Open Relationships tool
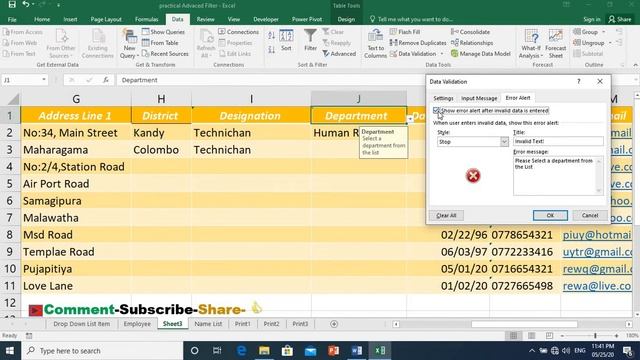The height and width of the screenshot is (360, 640). point(472,42)
